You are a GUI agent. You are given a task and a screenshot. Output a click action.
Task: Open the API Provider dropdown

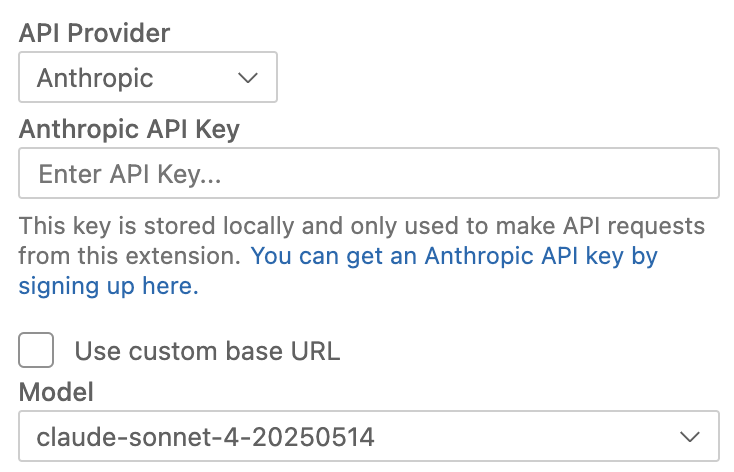point(147,78)
